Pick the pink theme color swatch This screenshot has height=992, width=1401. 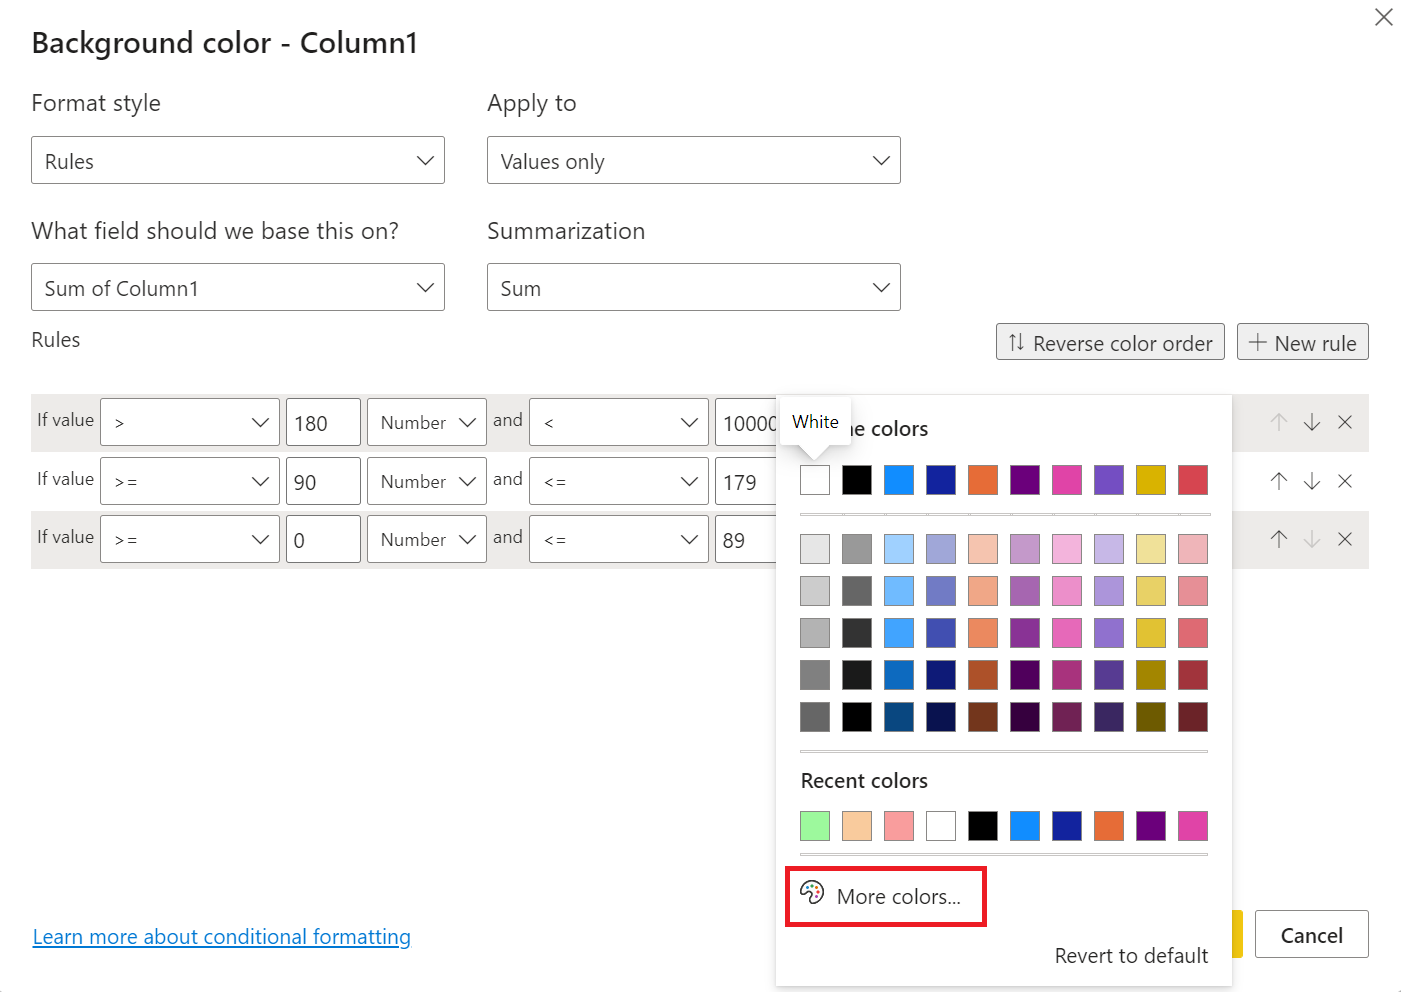[1067, 480]
